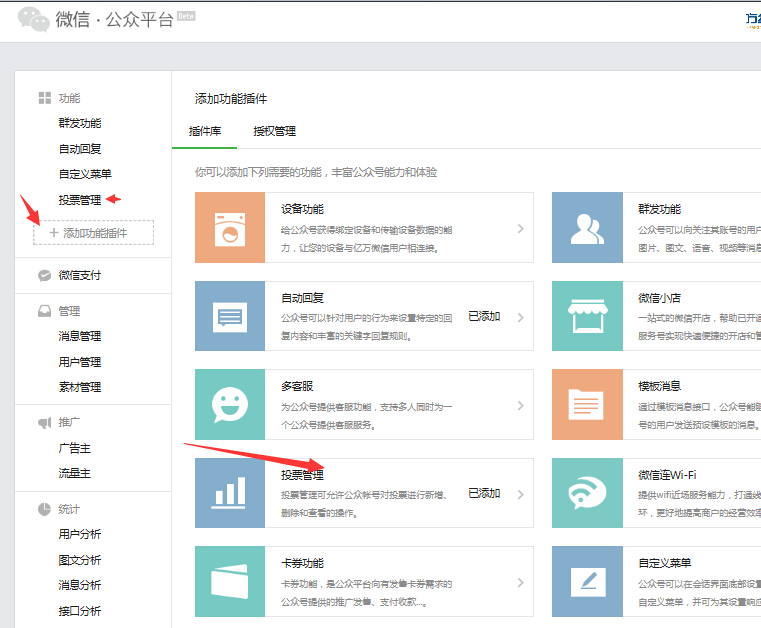Click the 群发功能 people icon
Screen dimensions: 761x628
[587, 228]
